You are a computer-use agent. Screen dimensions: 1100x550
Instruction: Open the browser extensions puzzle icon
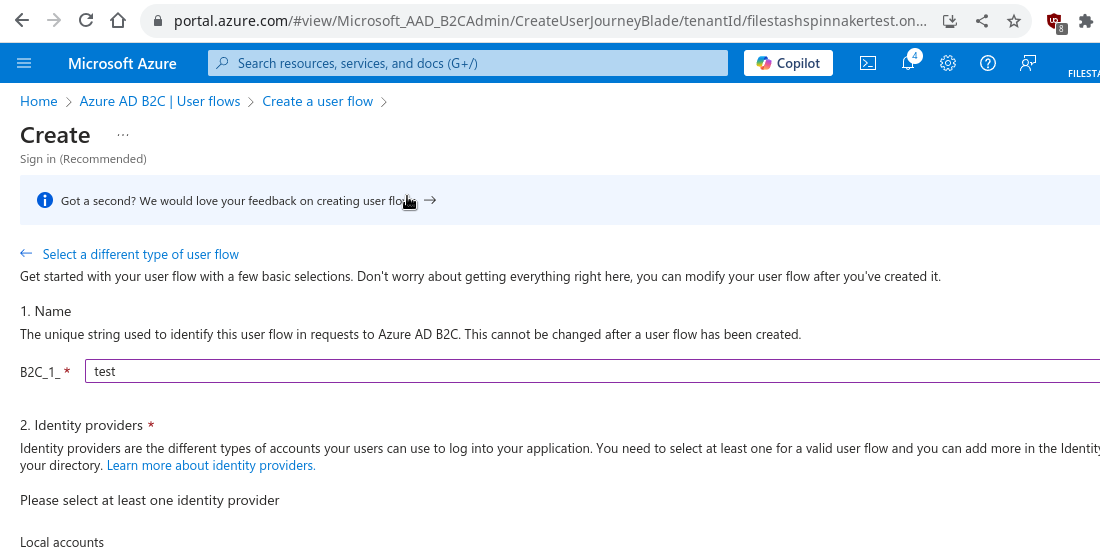point(1086,21)
